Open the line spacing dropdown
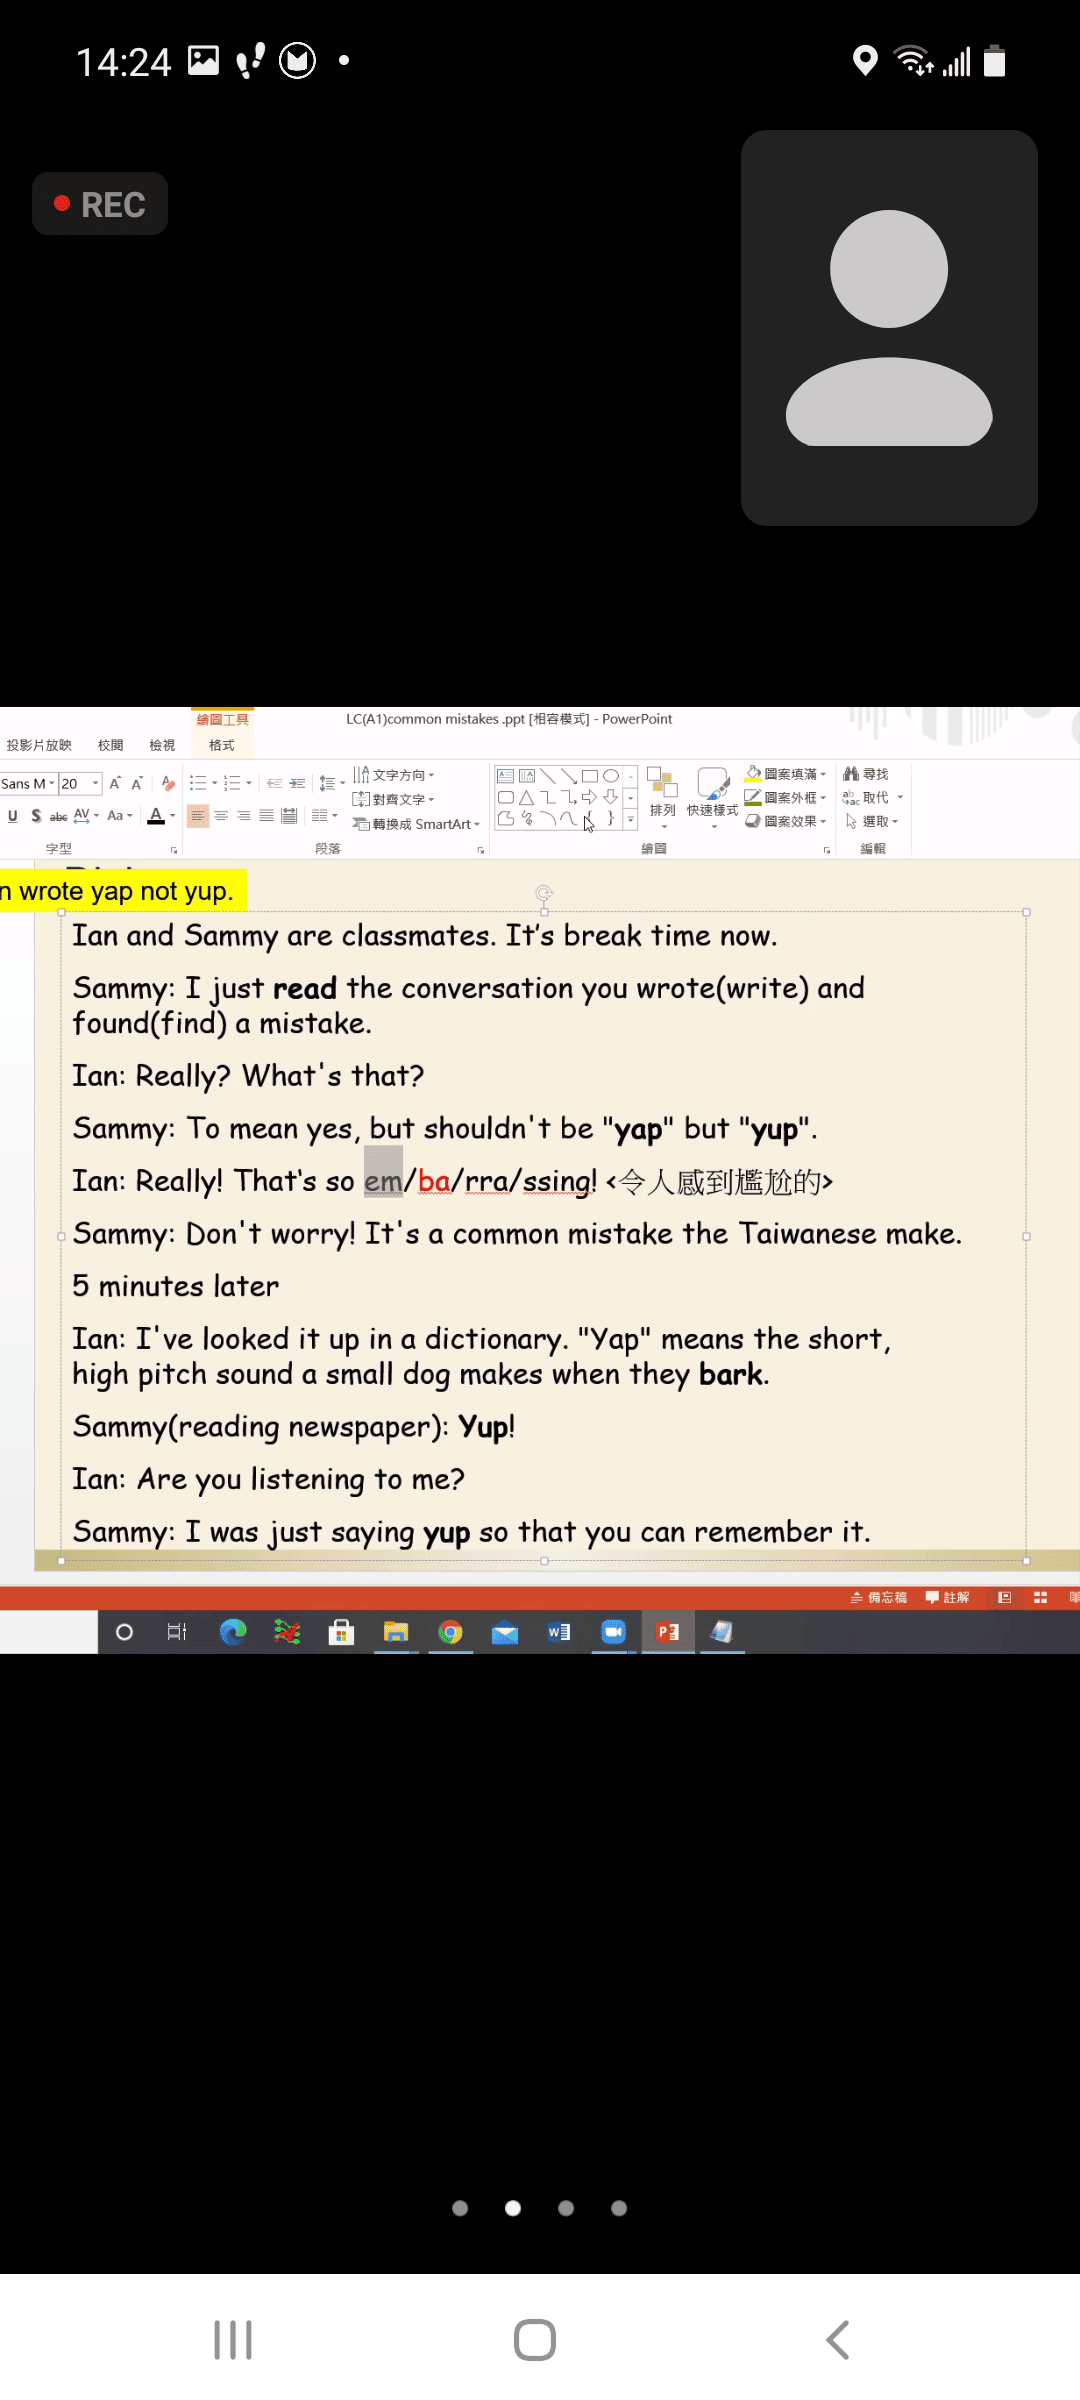Viewport: 1080px width, 2400px height. (x=331, y=783)
